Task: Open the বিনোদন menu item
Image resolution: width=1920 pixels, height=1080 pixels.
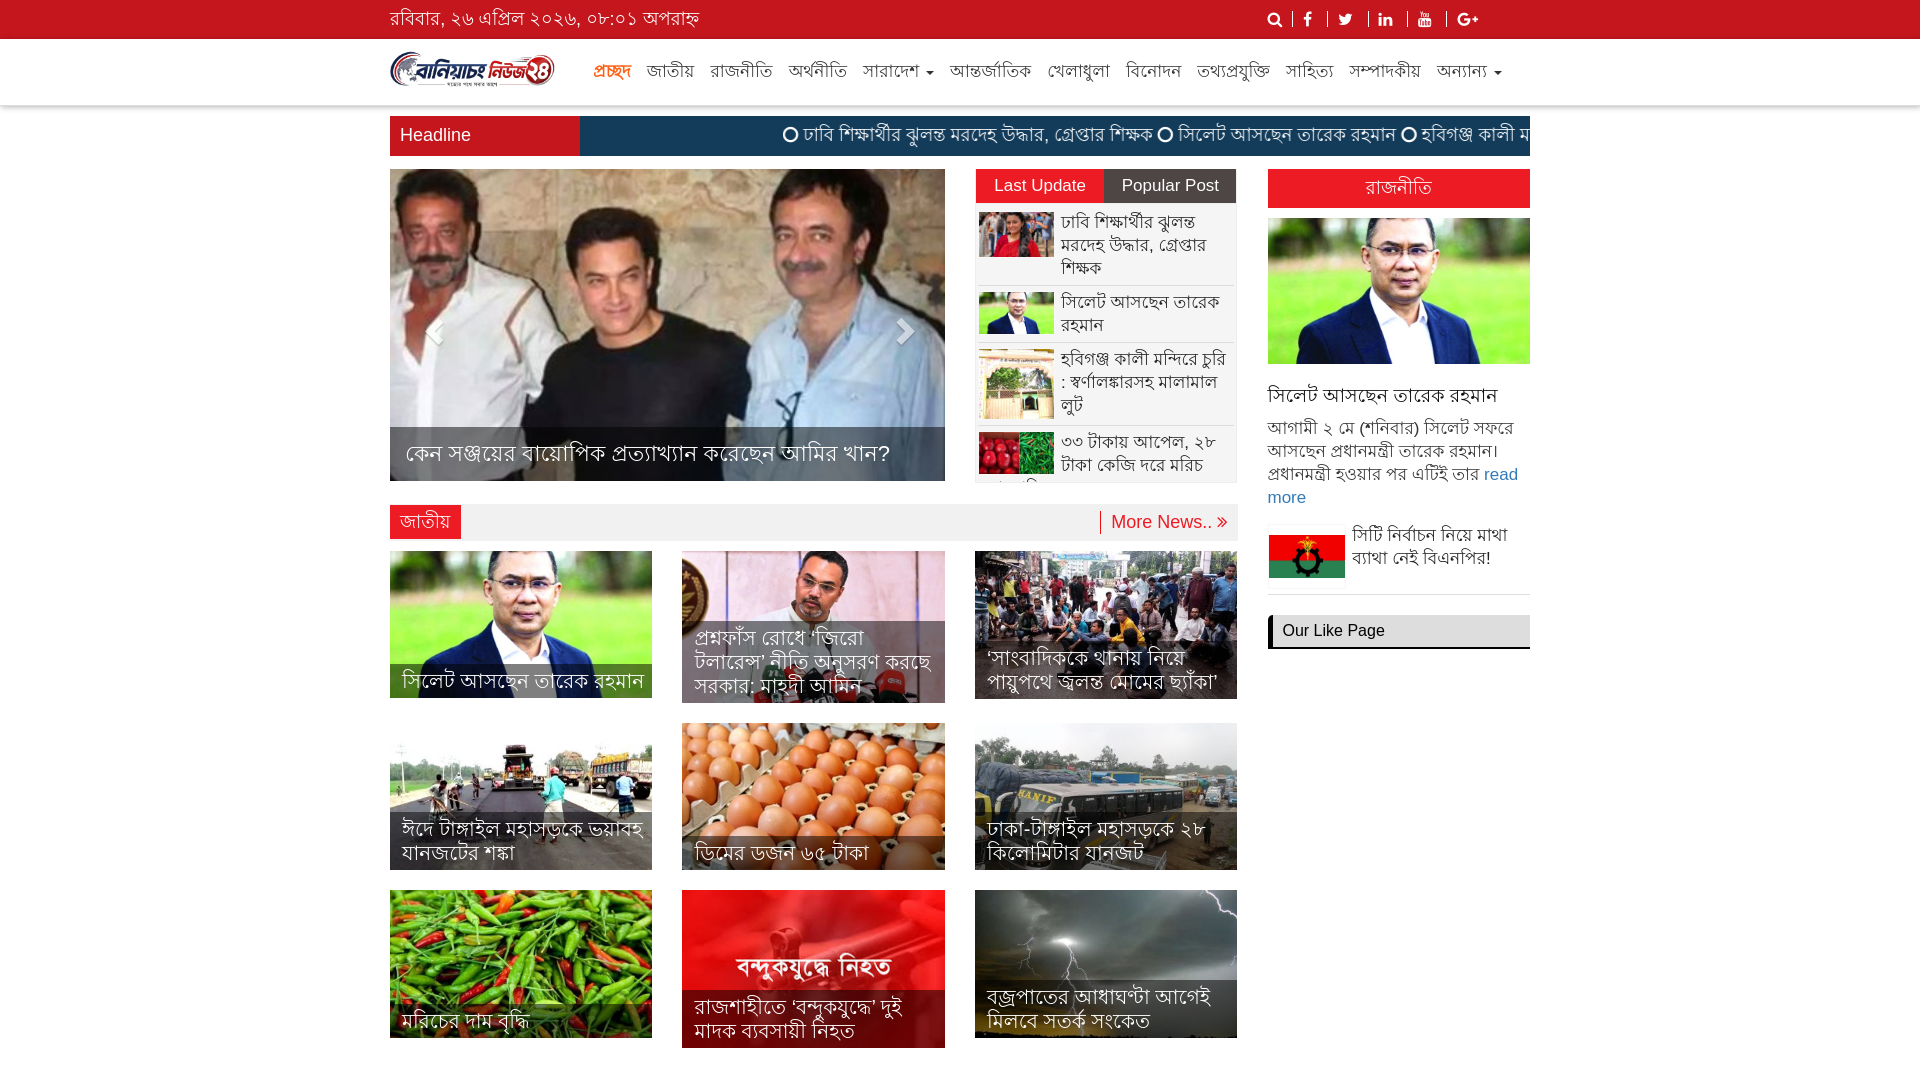Action: pyautogui.click(x=1153, y=72)
